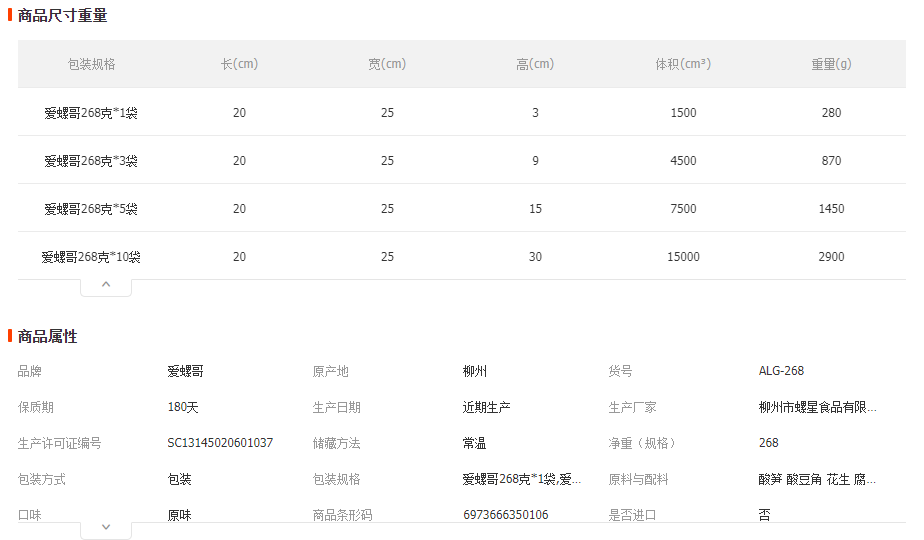Click the 是否进口 attribute label
The width and height of the screenshot is (924, 540).
point(632,515)
